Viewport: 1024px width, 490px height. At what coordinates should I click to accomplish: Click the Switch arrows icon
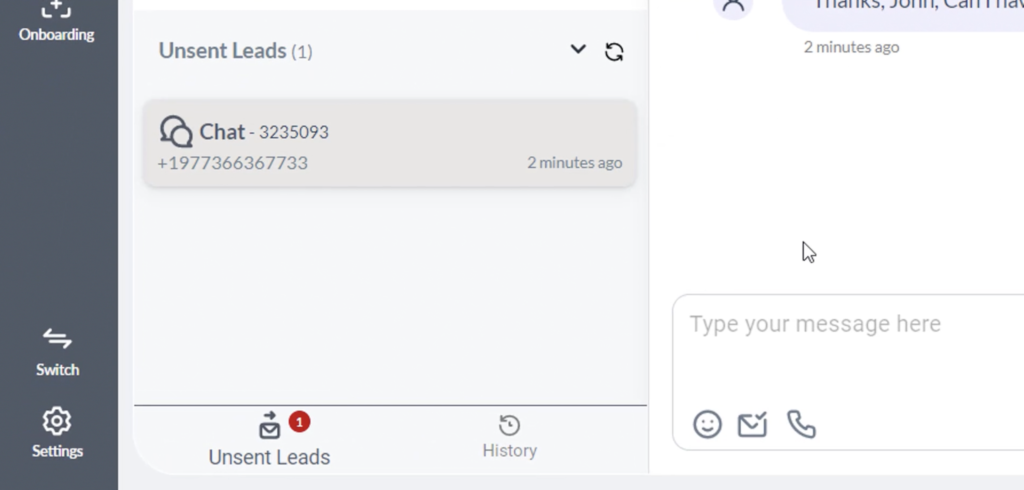[57, 338]
